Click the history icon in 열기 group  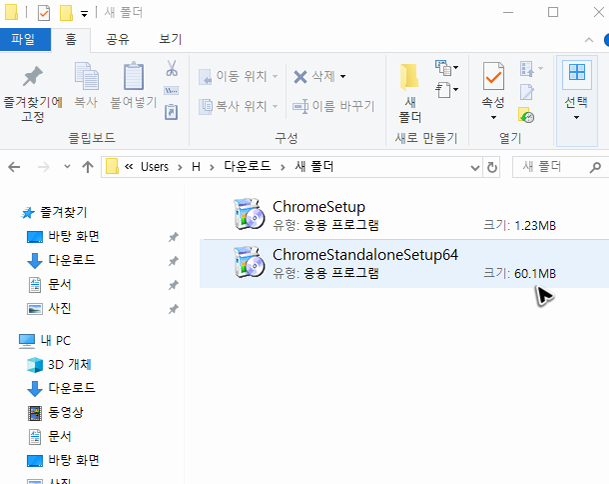coord(526,115)
